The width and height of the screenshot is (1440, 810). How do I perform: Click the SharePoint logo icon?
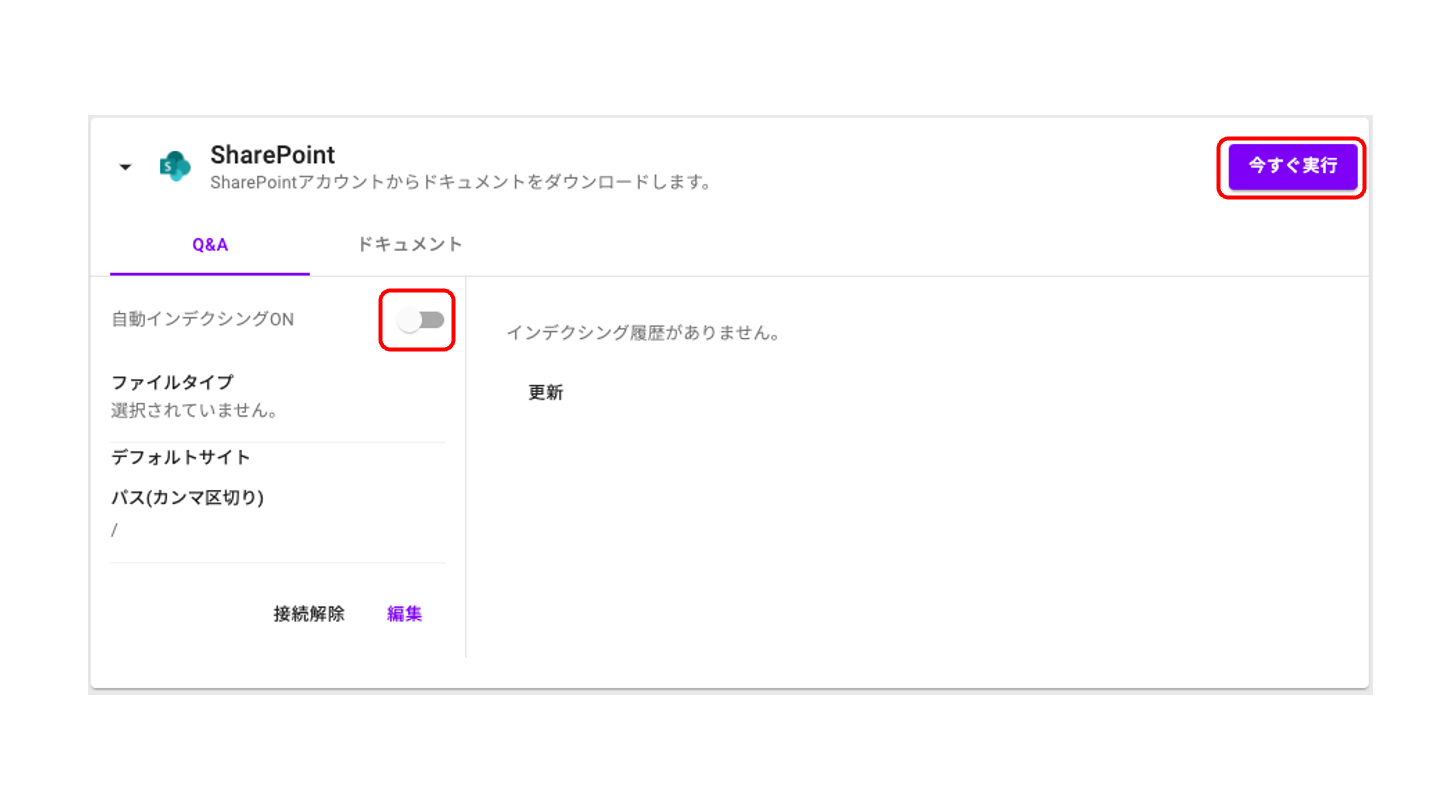pyautogui.click(x=175, y=166)
